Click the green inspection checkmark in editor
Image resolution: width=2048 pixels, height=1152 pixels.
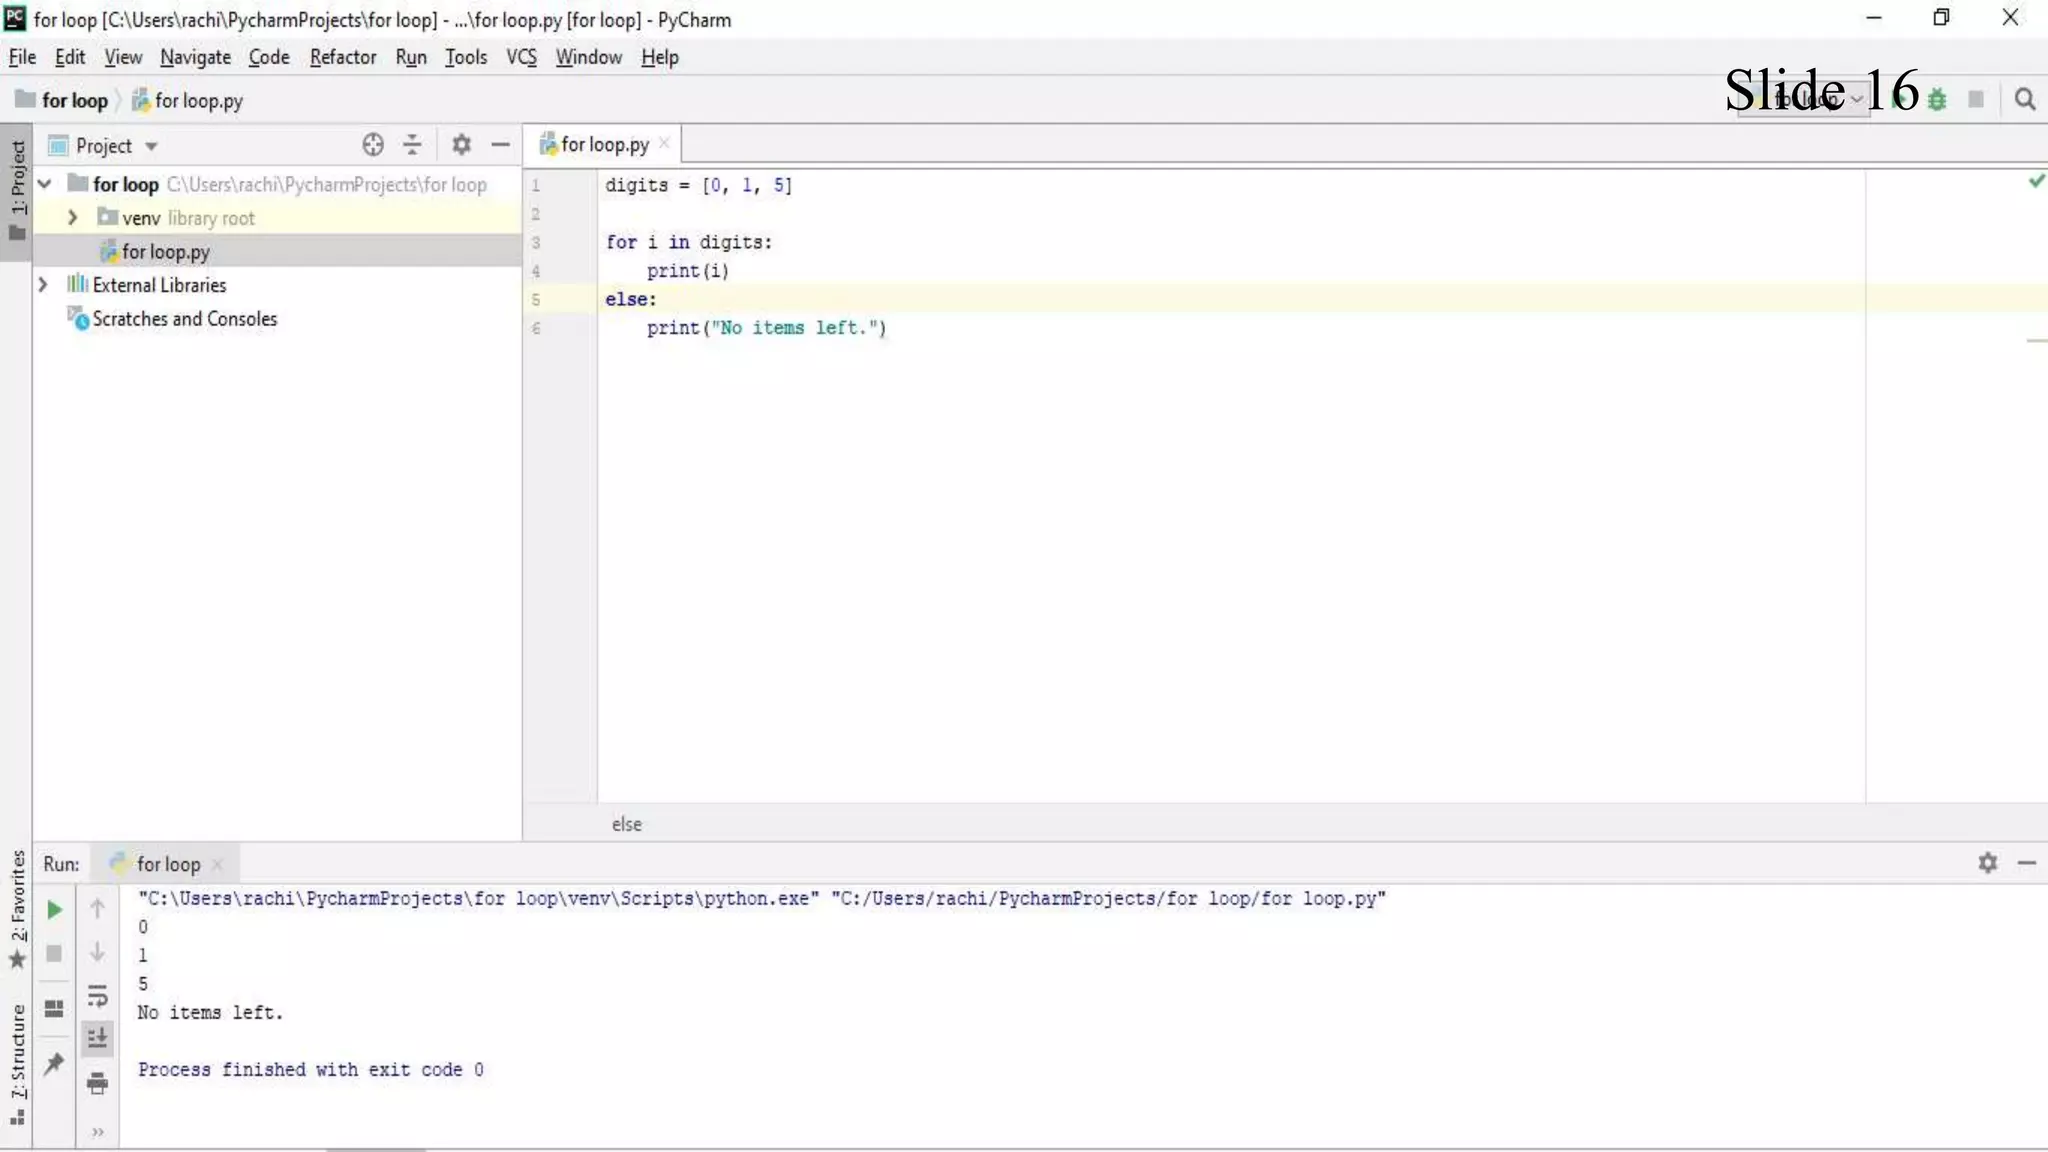(2036, 181)
